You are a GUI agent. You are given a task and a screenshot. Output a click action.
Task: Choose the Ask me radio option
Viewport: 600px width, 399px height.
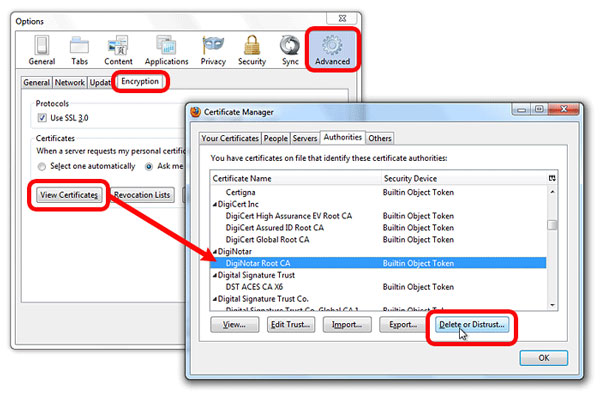tap(149, 166)
